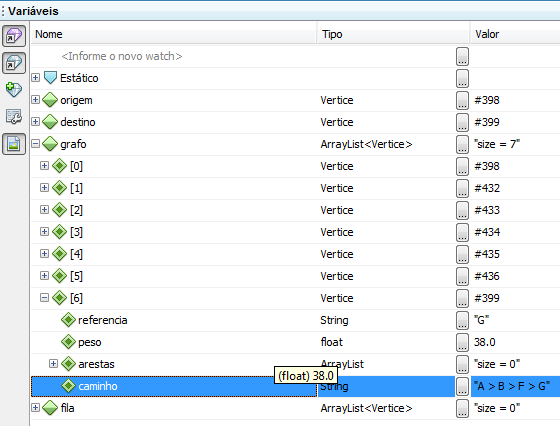Click the field icon next to referencia
Image resolution: width=560 pixels, height=426 pixels.
[x=68, y=320]
